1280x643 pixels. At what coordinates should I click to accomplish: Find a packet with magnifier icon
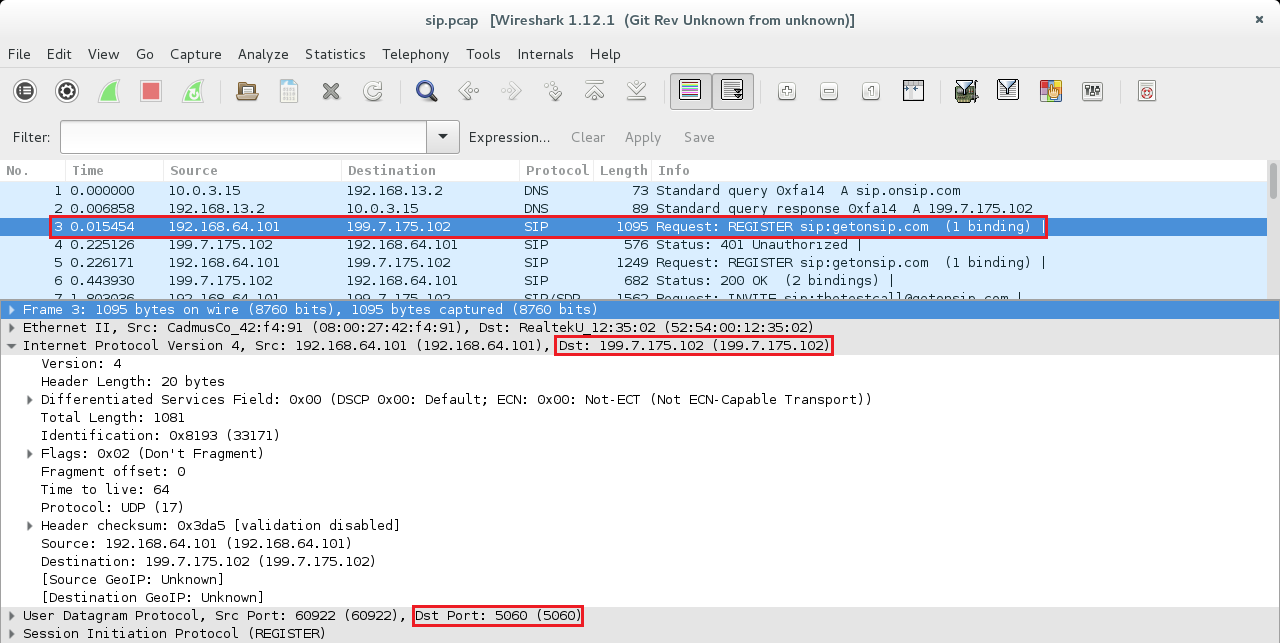(427, 91)
